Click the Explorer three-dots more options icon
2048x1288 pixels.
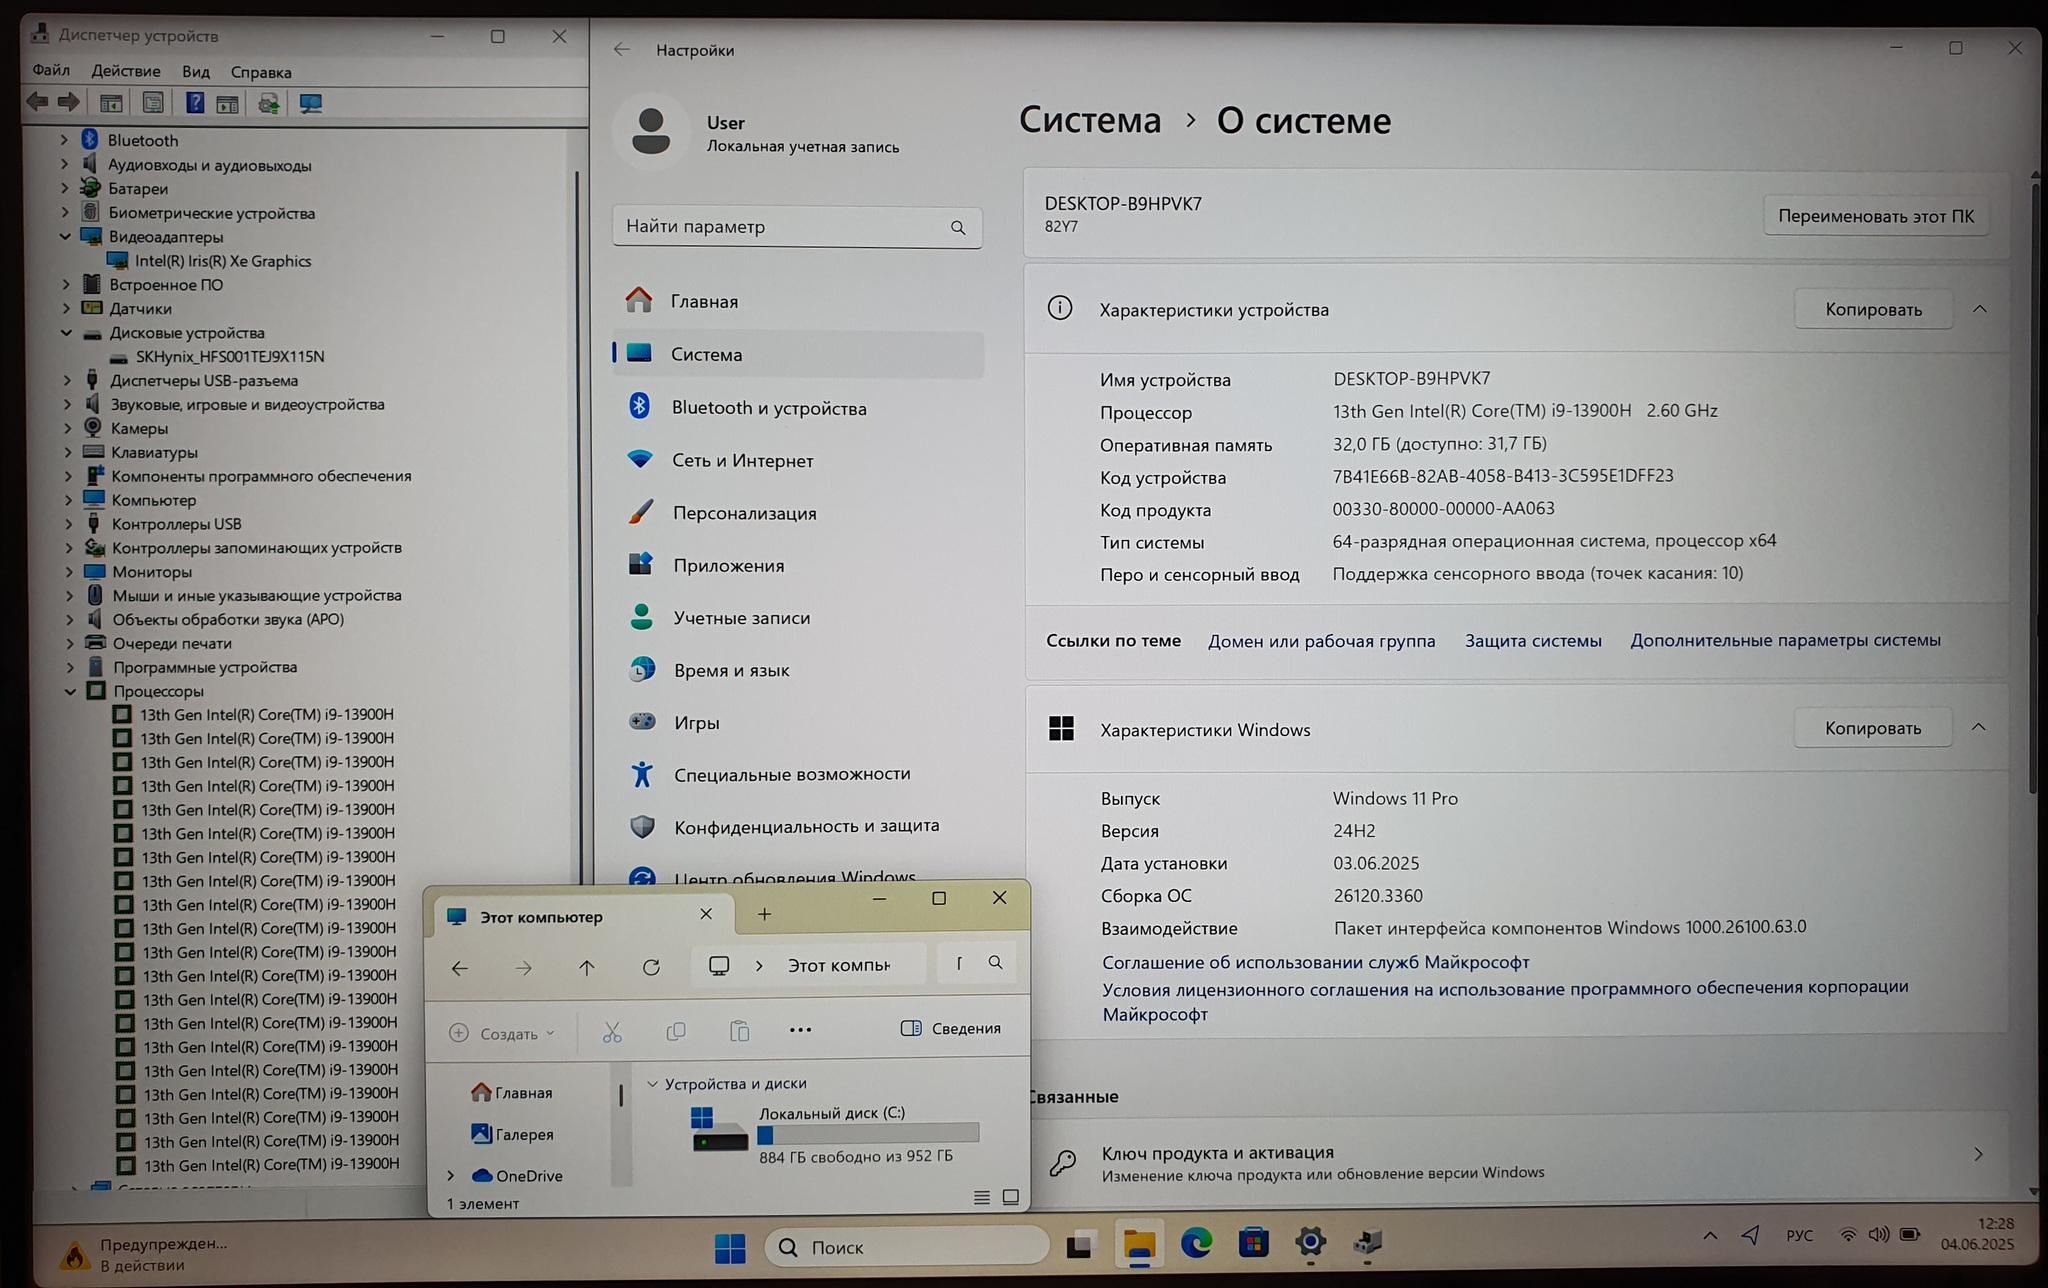[x=800, y=1030]
